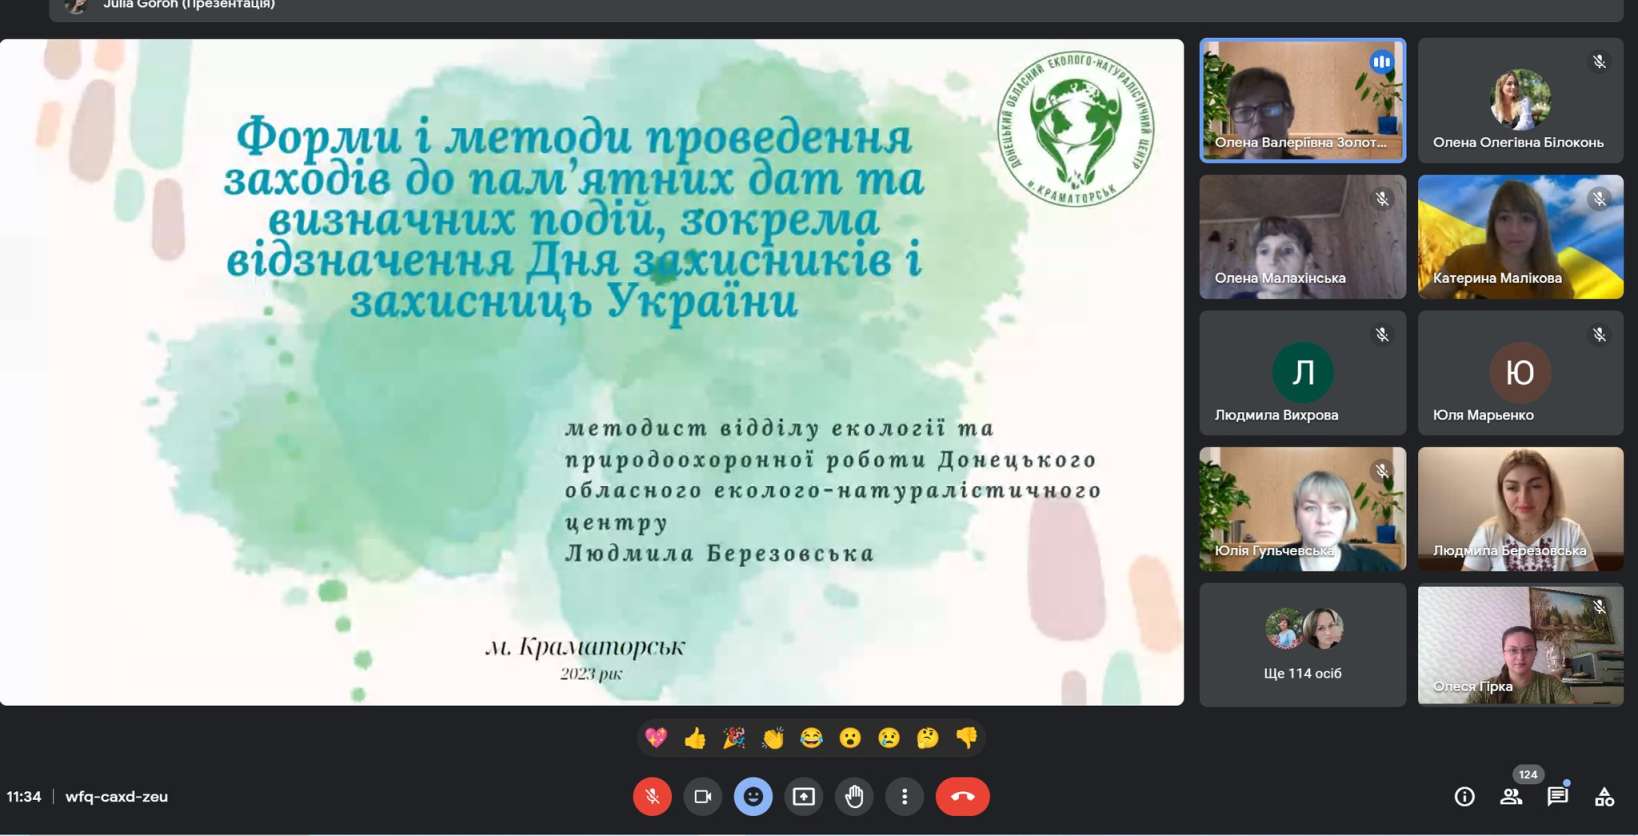Open more options three-dot menu
This screenshot has width=1638, height=836.
coord(904,797)
